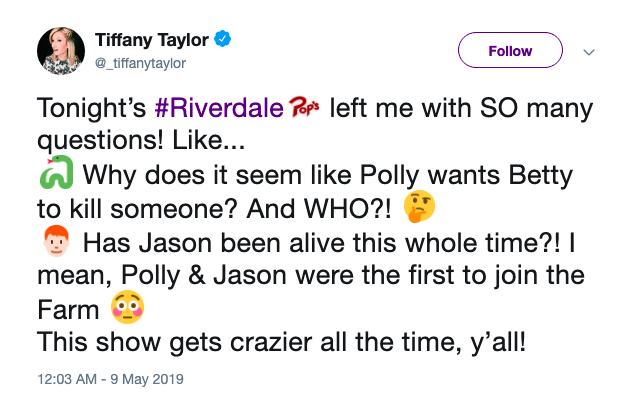630x395 pixels.
Task: Open the #Riverdale hashtag link
Action: click(219, 108)
